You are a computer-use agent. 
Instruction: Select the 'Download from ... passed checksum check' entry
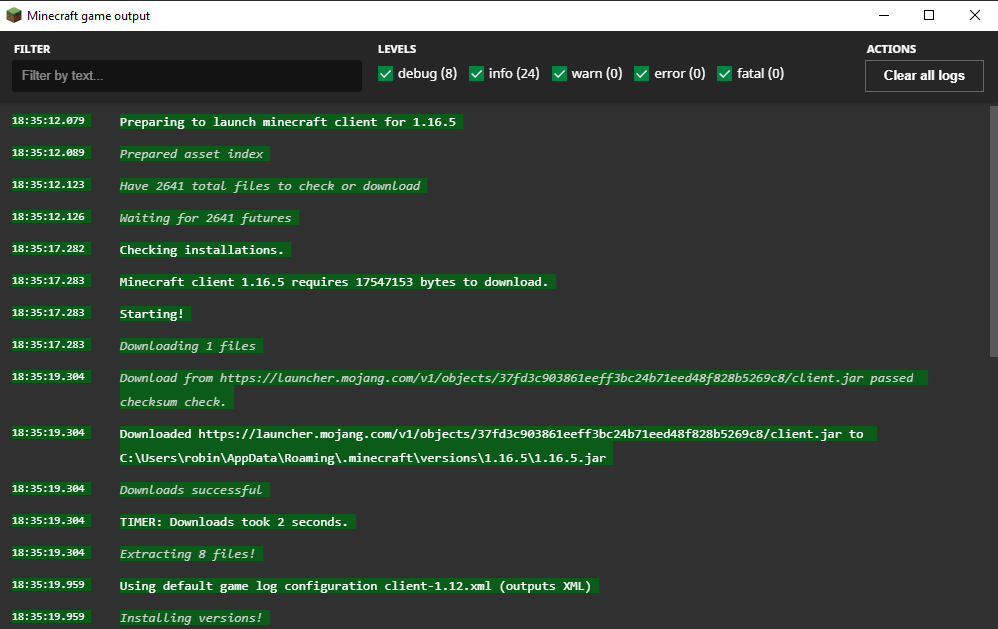(x=523, y=390)
